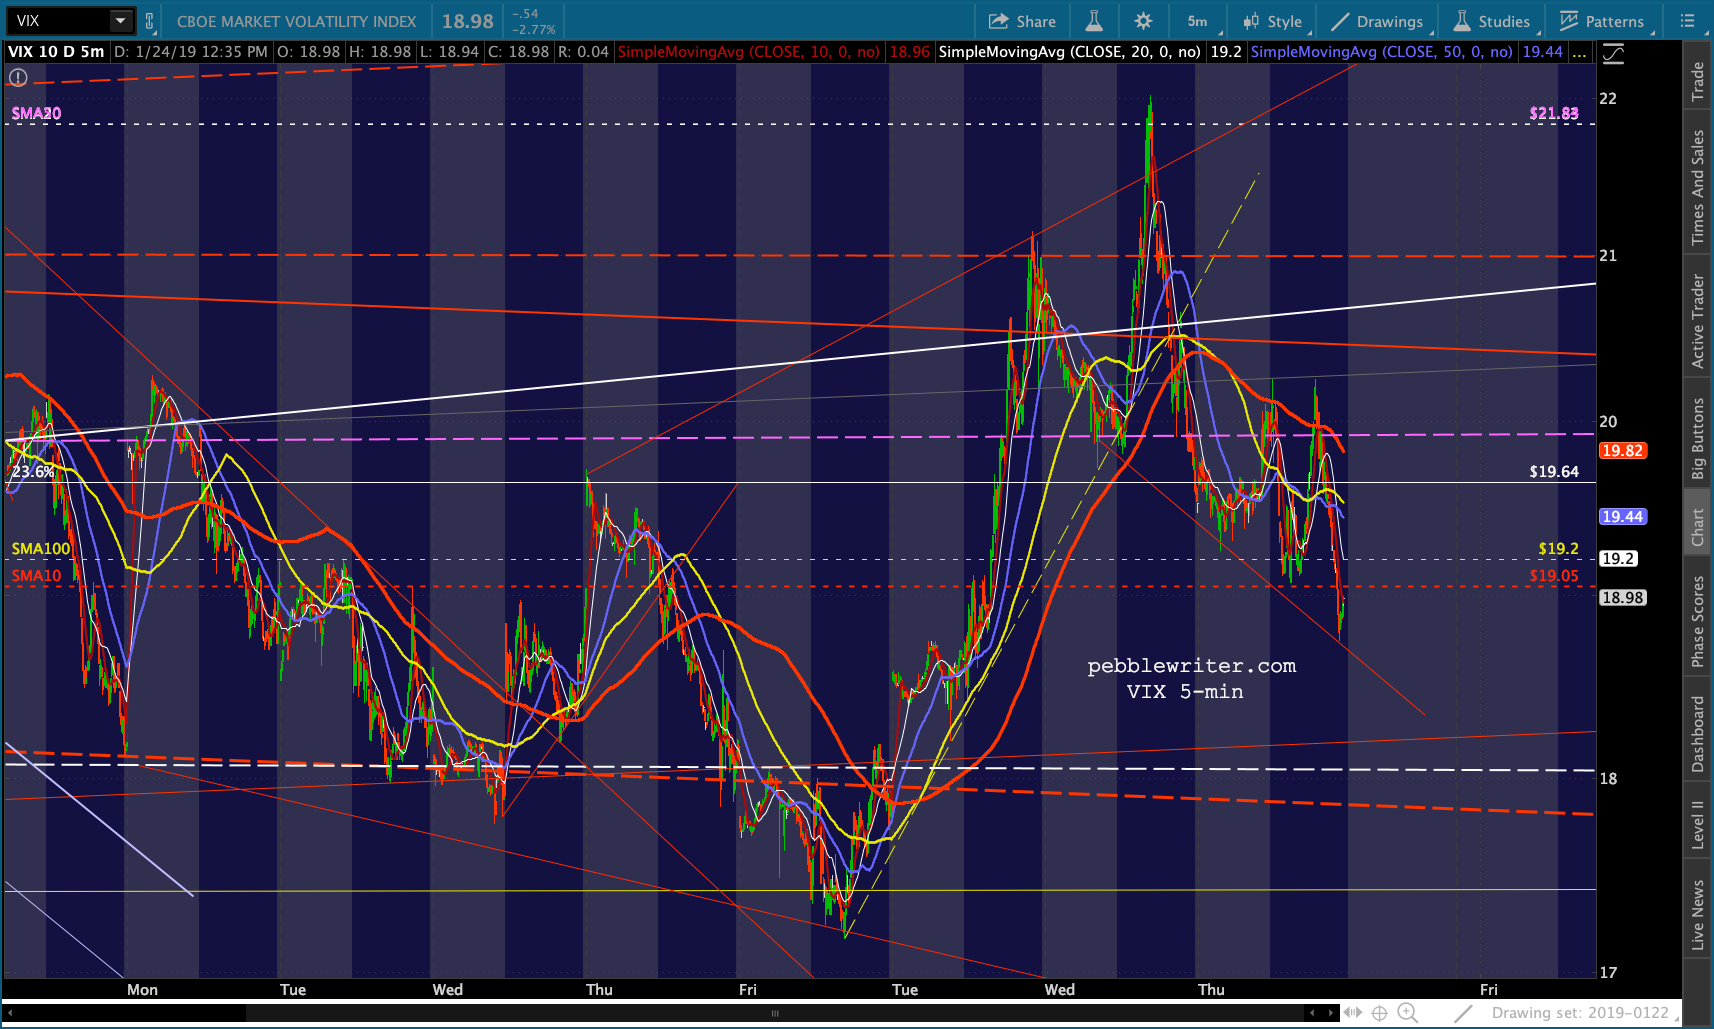Click the crosshair pan icon

(x=1379, y=1013)
